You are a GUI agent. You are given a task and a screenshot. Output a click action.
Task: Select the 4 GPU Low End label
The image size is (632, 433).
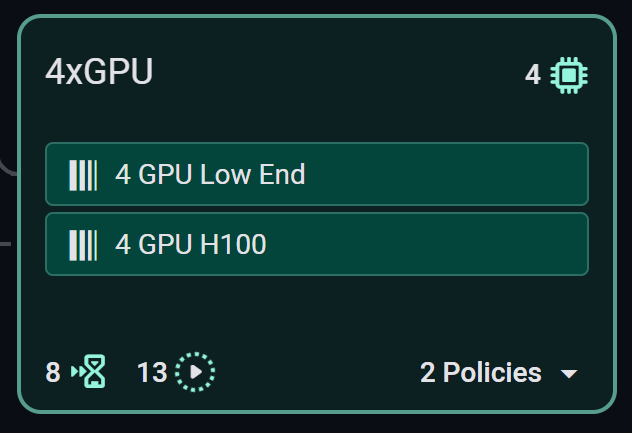tap(210, 175)
